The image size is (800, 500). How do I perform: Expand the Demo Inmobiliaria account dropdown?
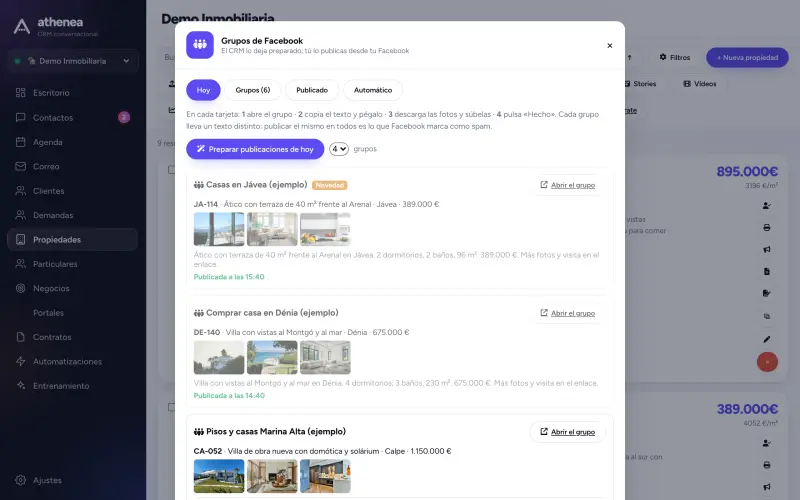pyautogui.click(x=73, y=61)
